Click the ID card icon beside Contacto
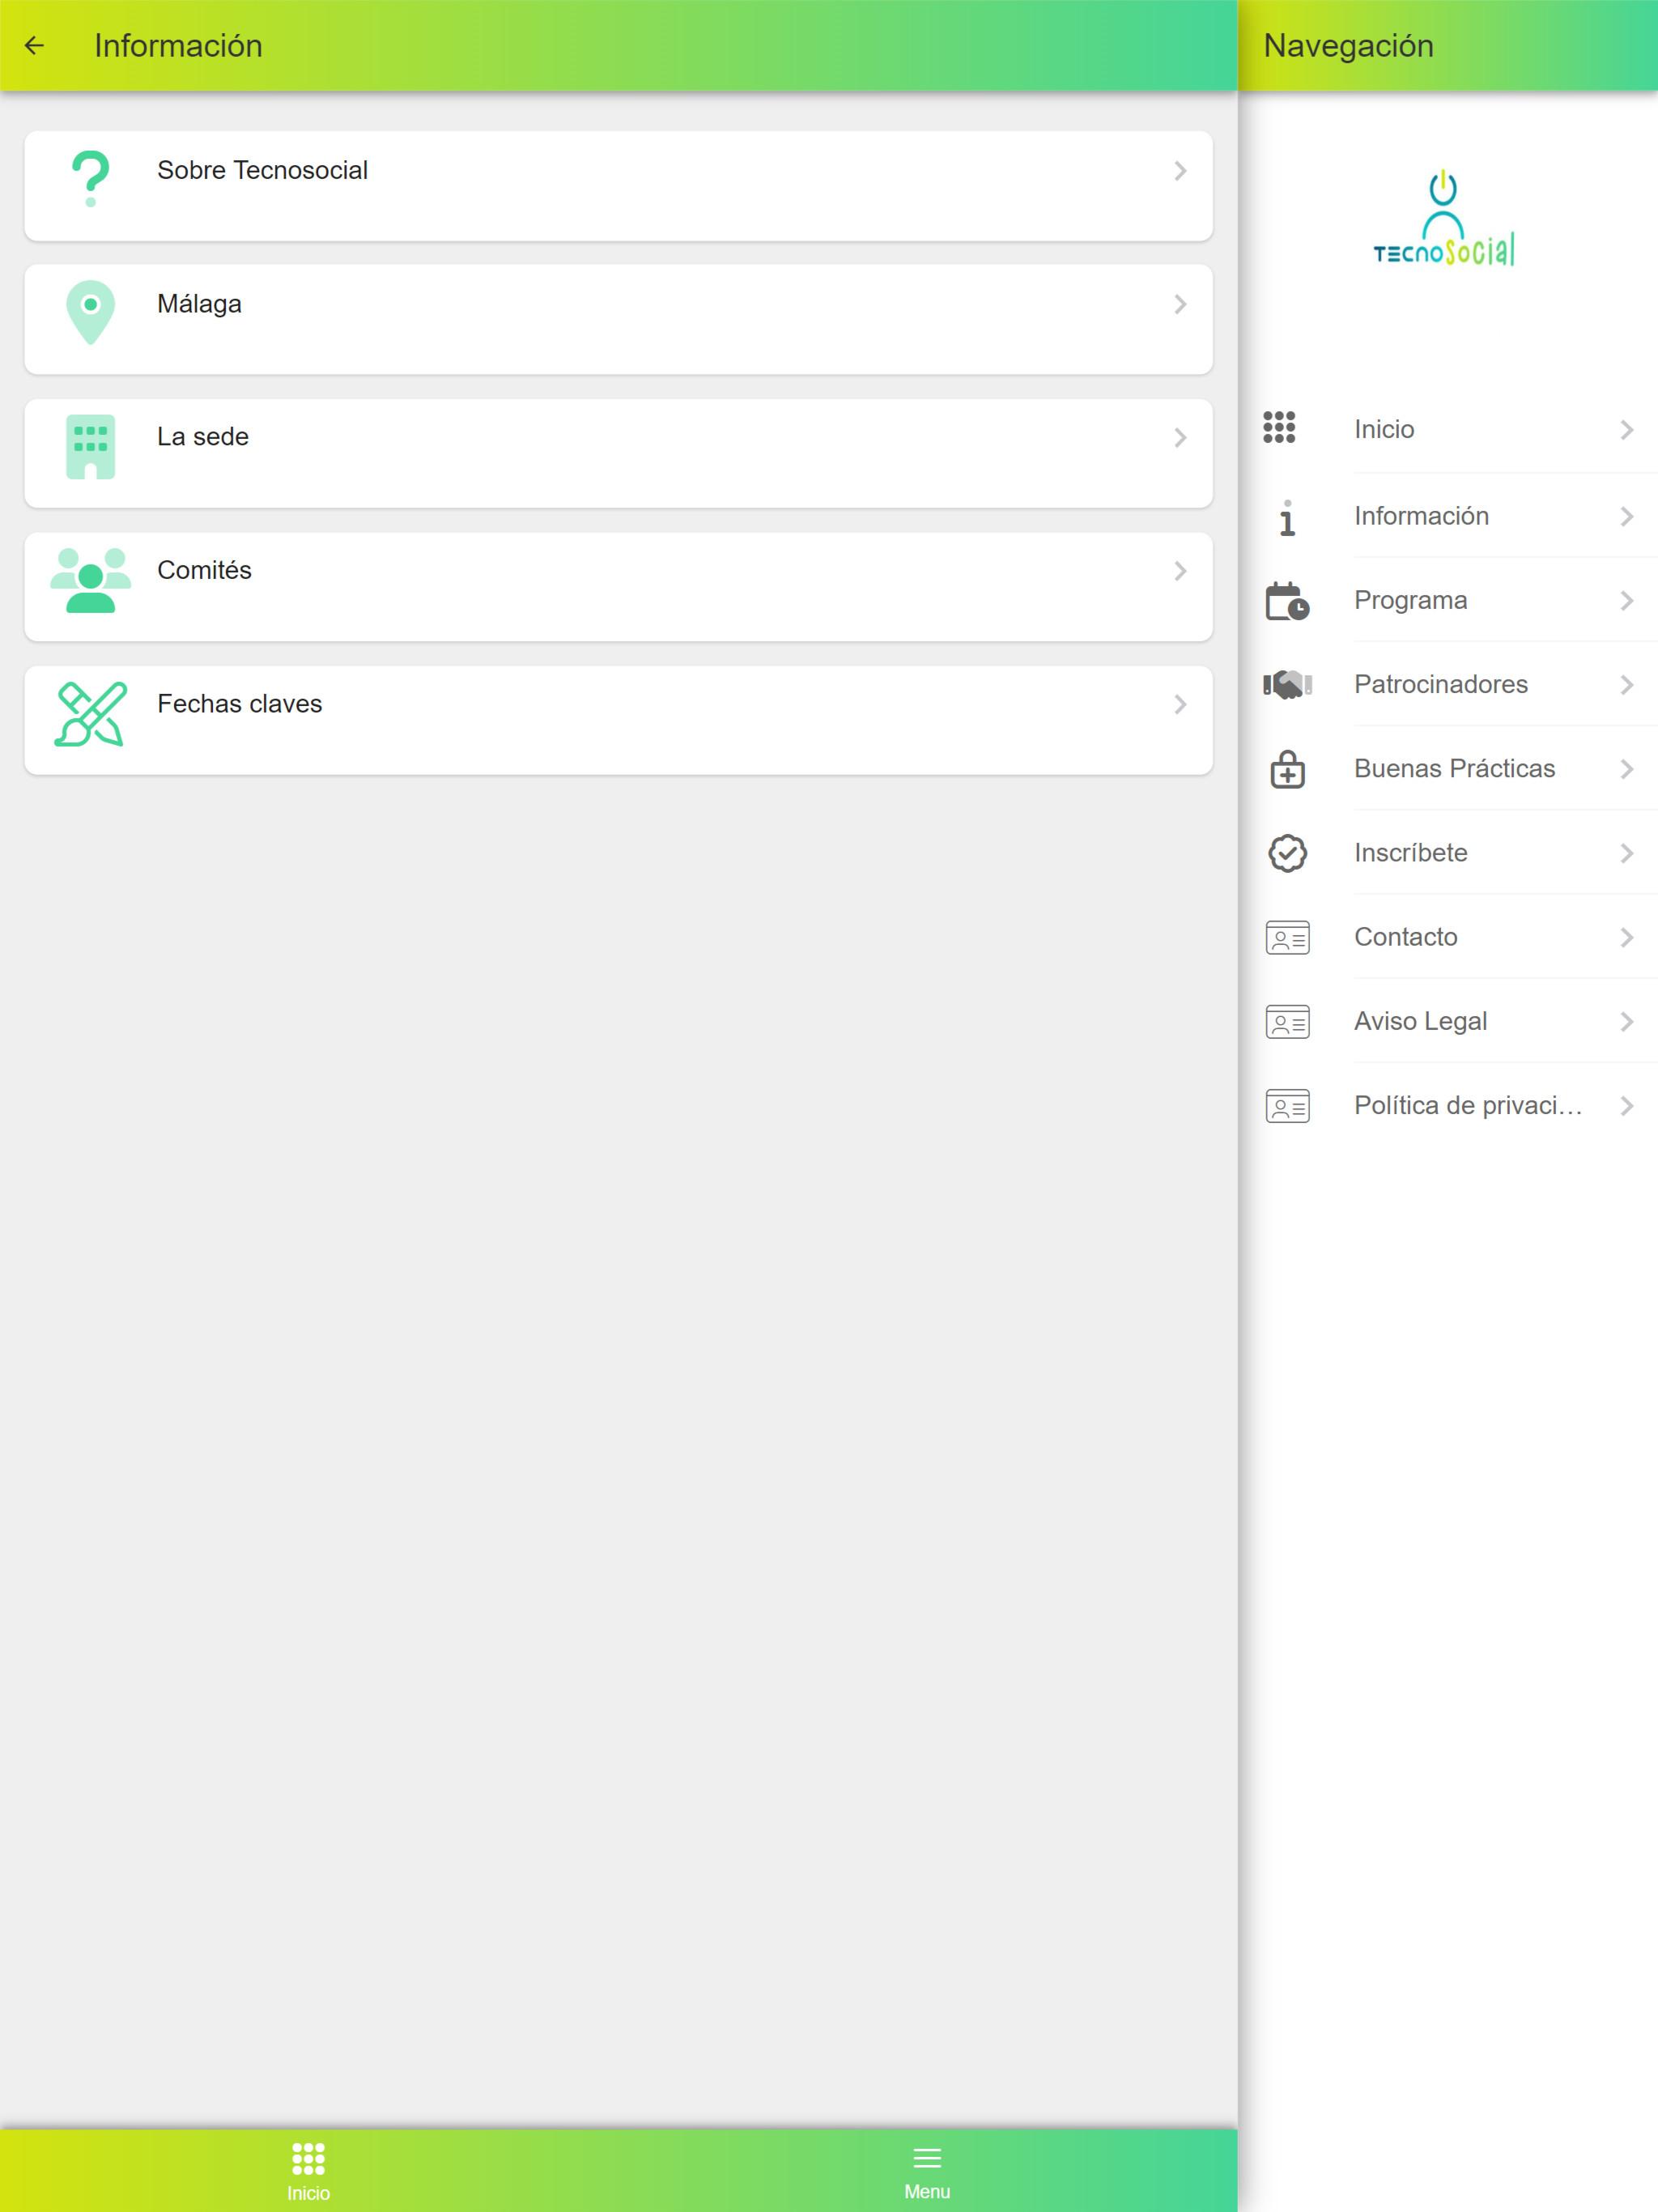The height and width of the screenshot is (2212, 1658). (1287, 938)
